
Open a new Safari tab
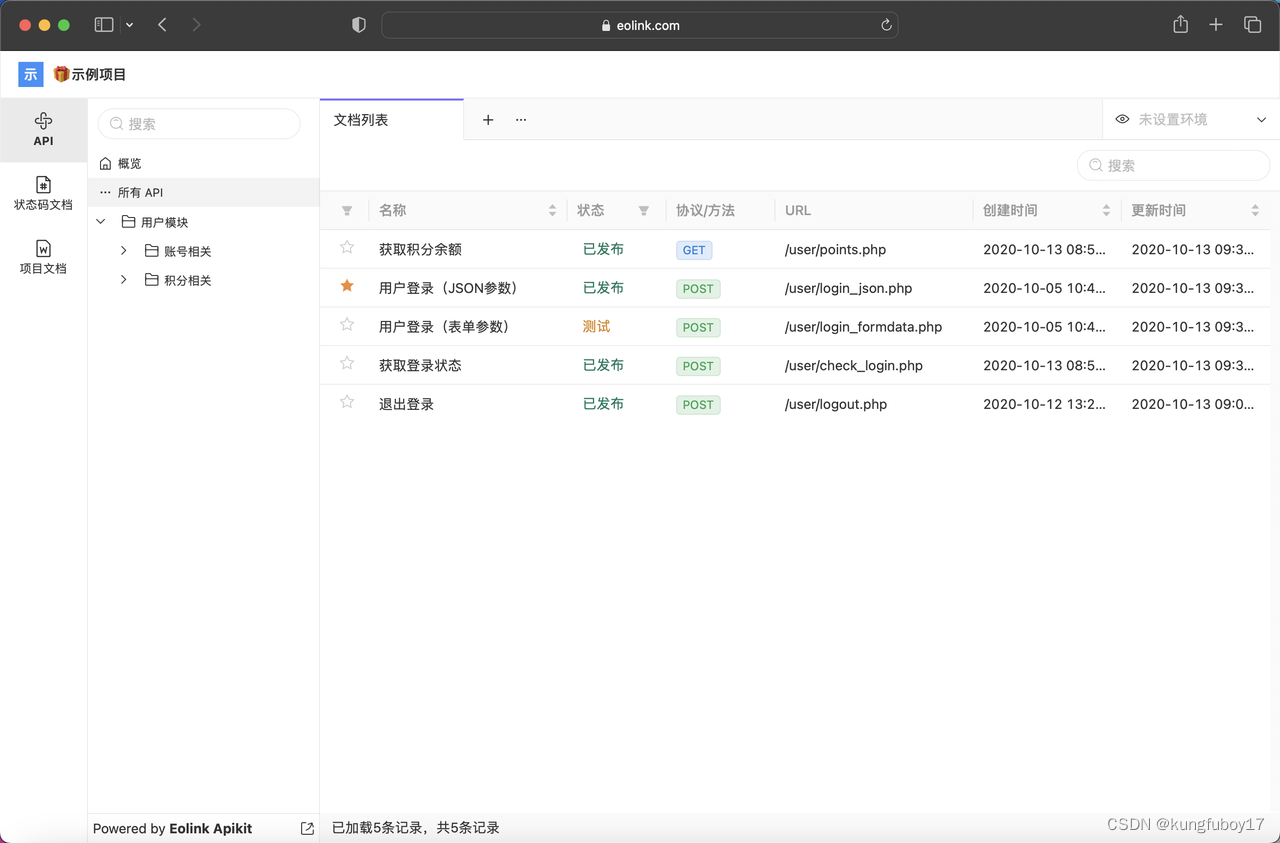coord(1216,25)
